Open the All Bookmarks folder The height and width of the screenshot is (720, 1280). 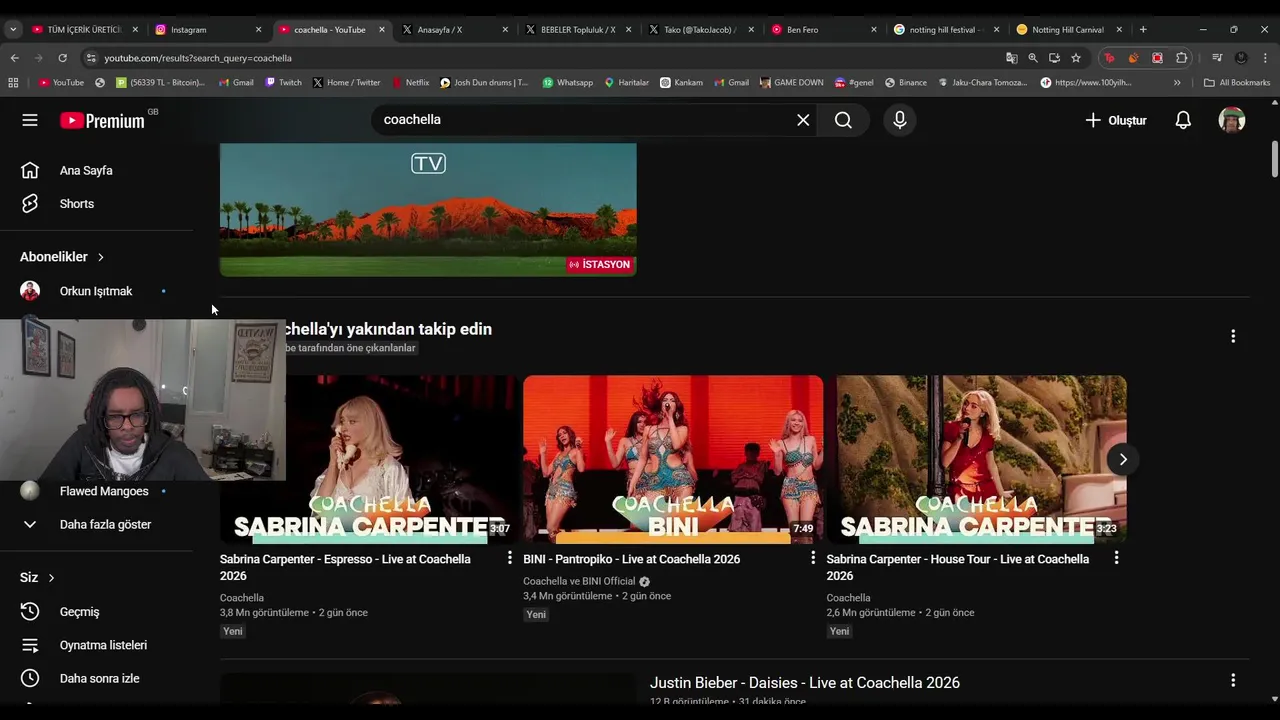1236,83
